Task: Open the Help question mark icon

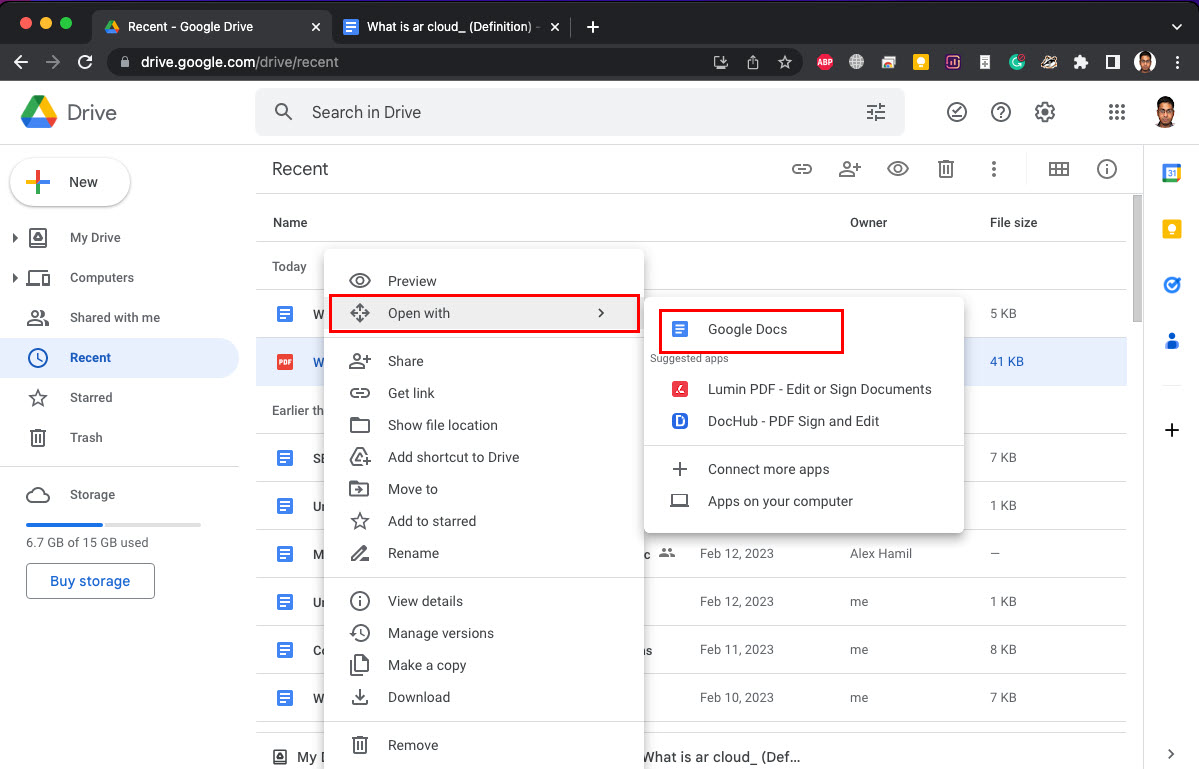Action: (x=1000, y=112)
